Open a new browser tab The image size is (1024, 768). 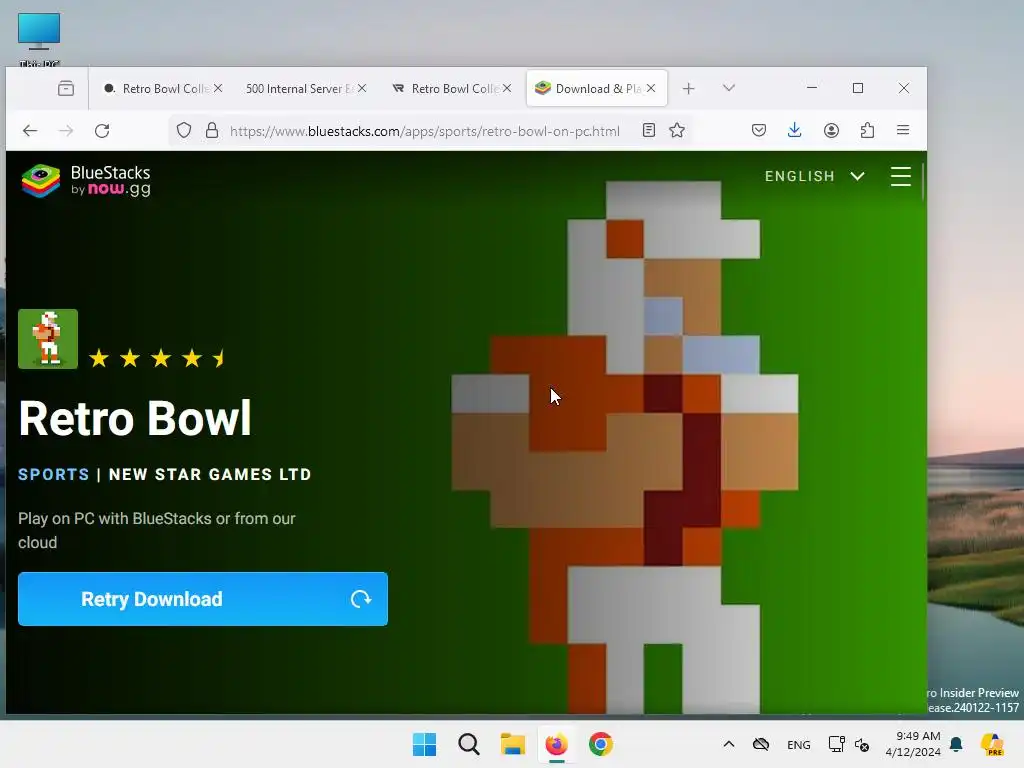click(x=688, y=88)
